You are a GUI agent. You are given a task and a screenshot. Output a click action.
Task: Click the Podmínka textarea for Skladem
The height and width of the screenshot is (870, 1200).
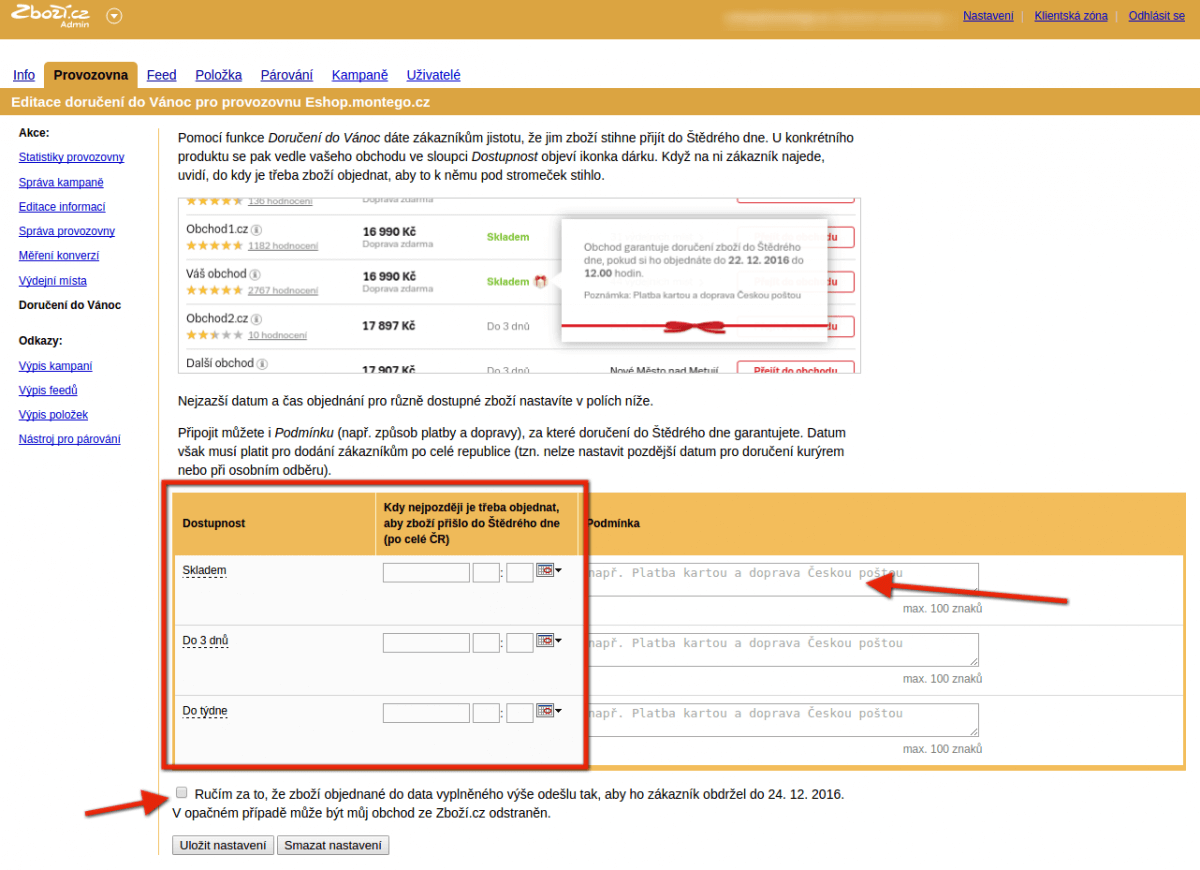[x=780, y=580]
